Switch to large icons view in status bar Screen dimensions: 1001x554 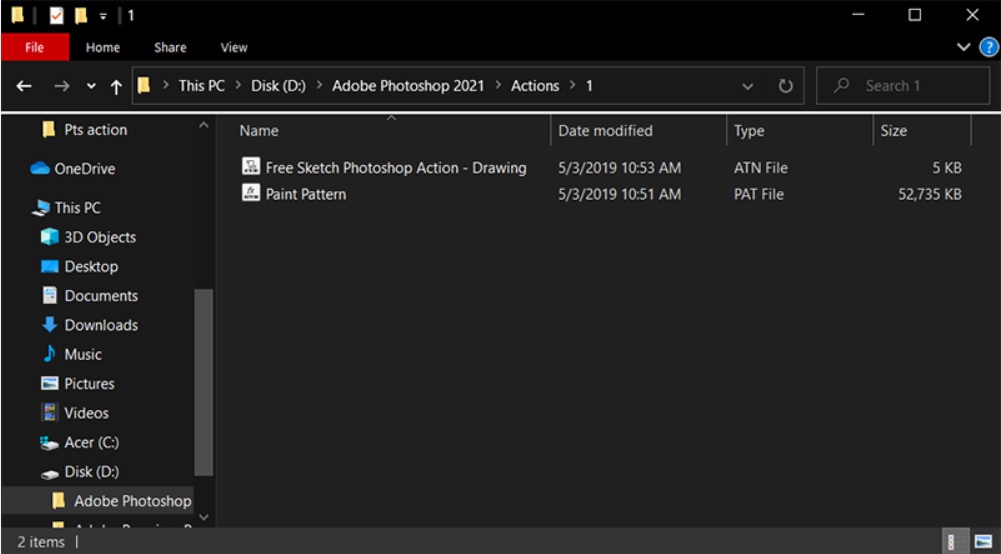coord(983,542)
